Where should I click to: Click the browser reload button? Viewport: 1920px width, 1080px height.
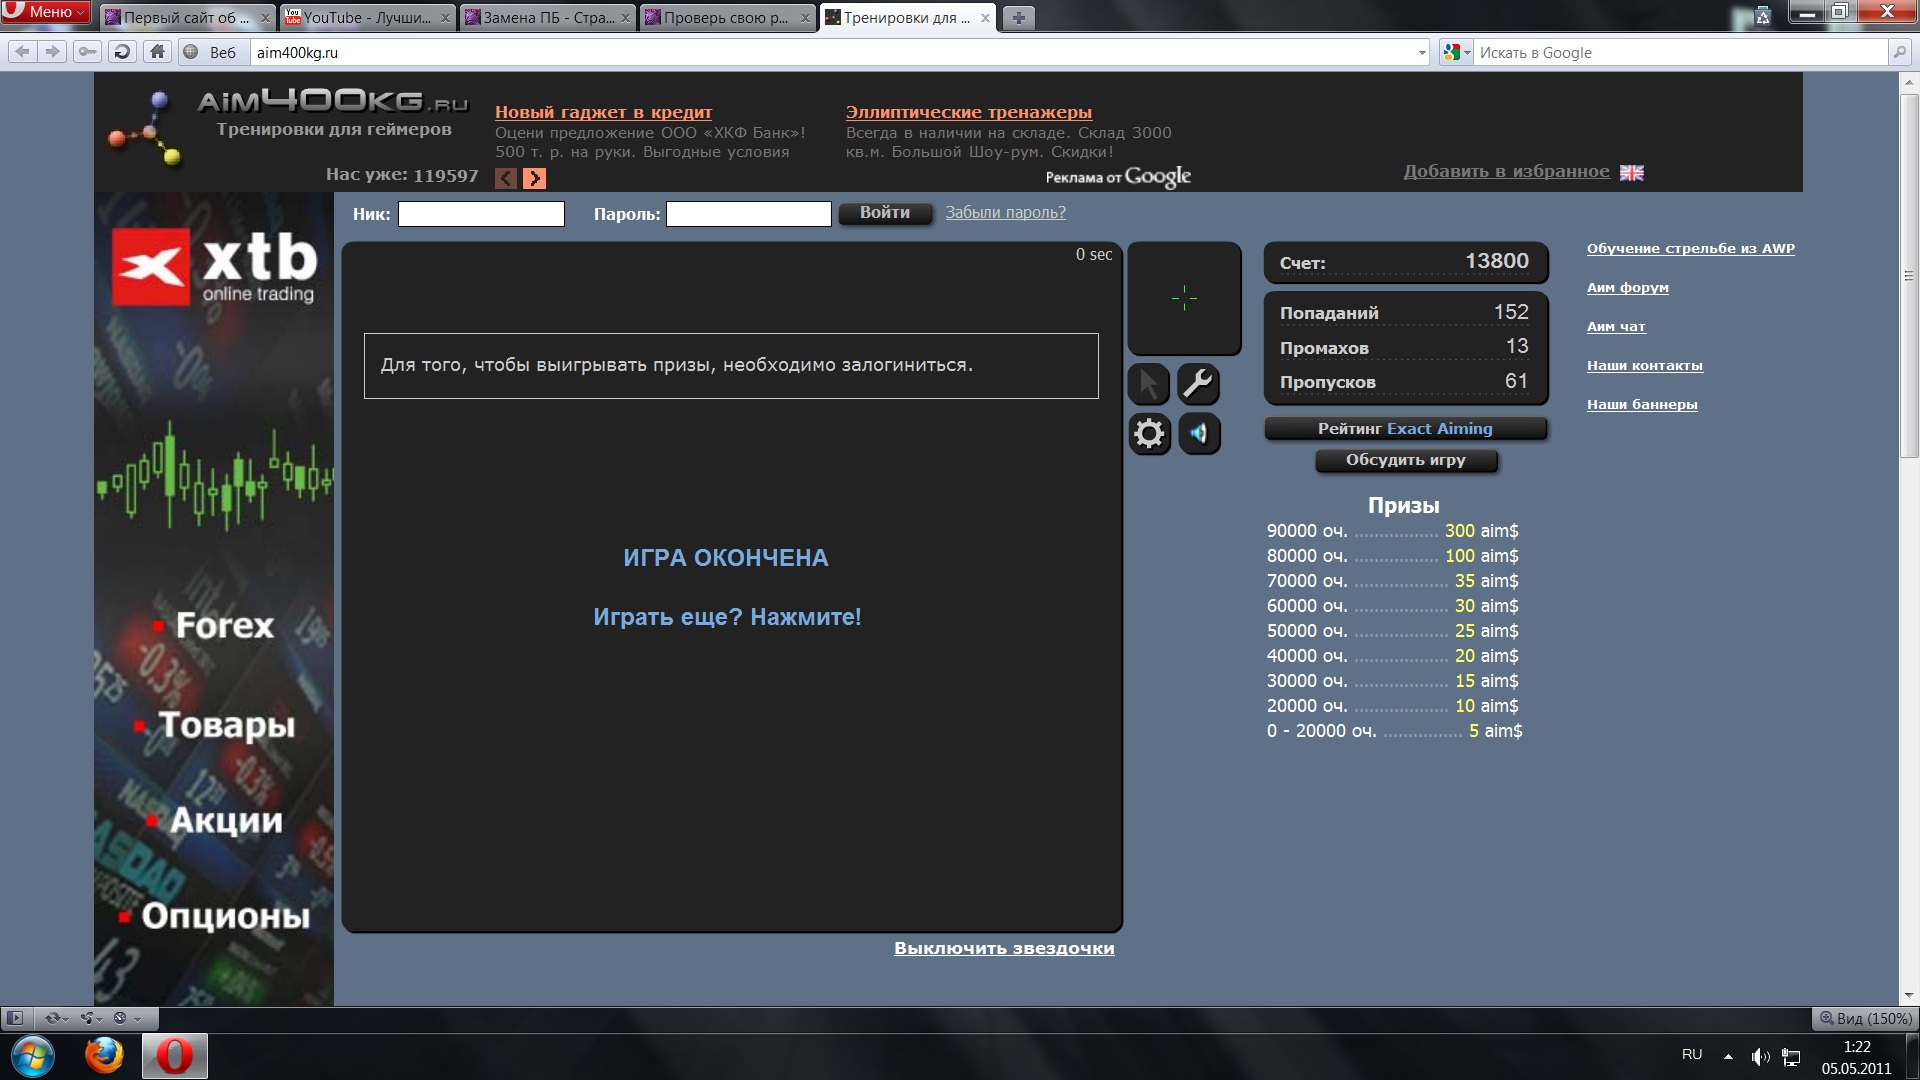122,52
